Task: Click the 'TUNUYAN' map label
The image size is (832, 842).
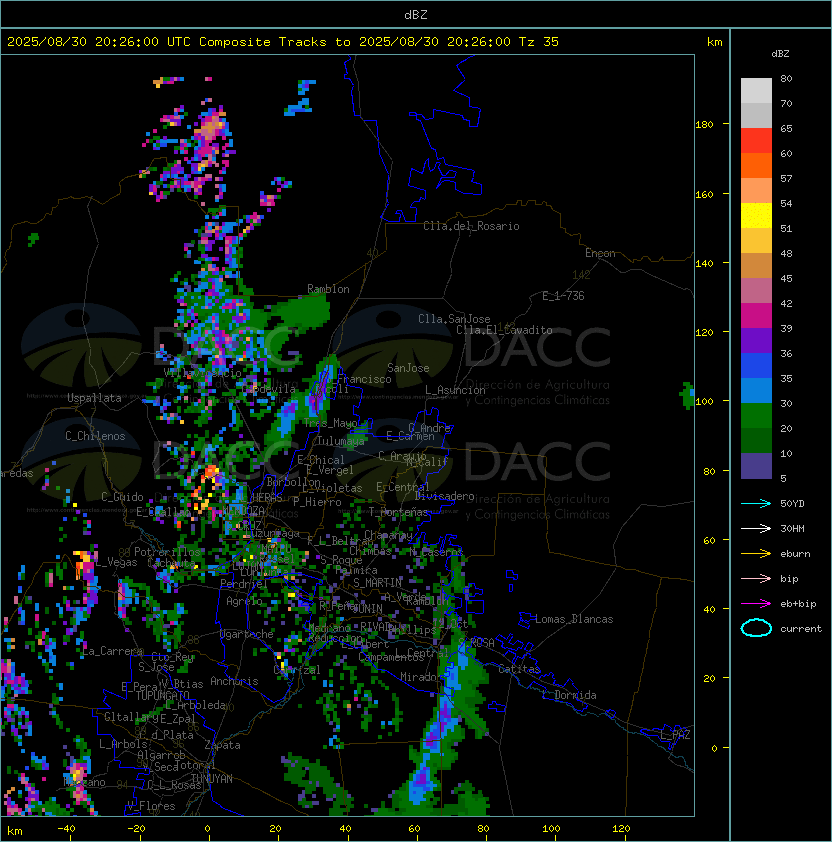Action: (x=212, y=779)
